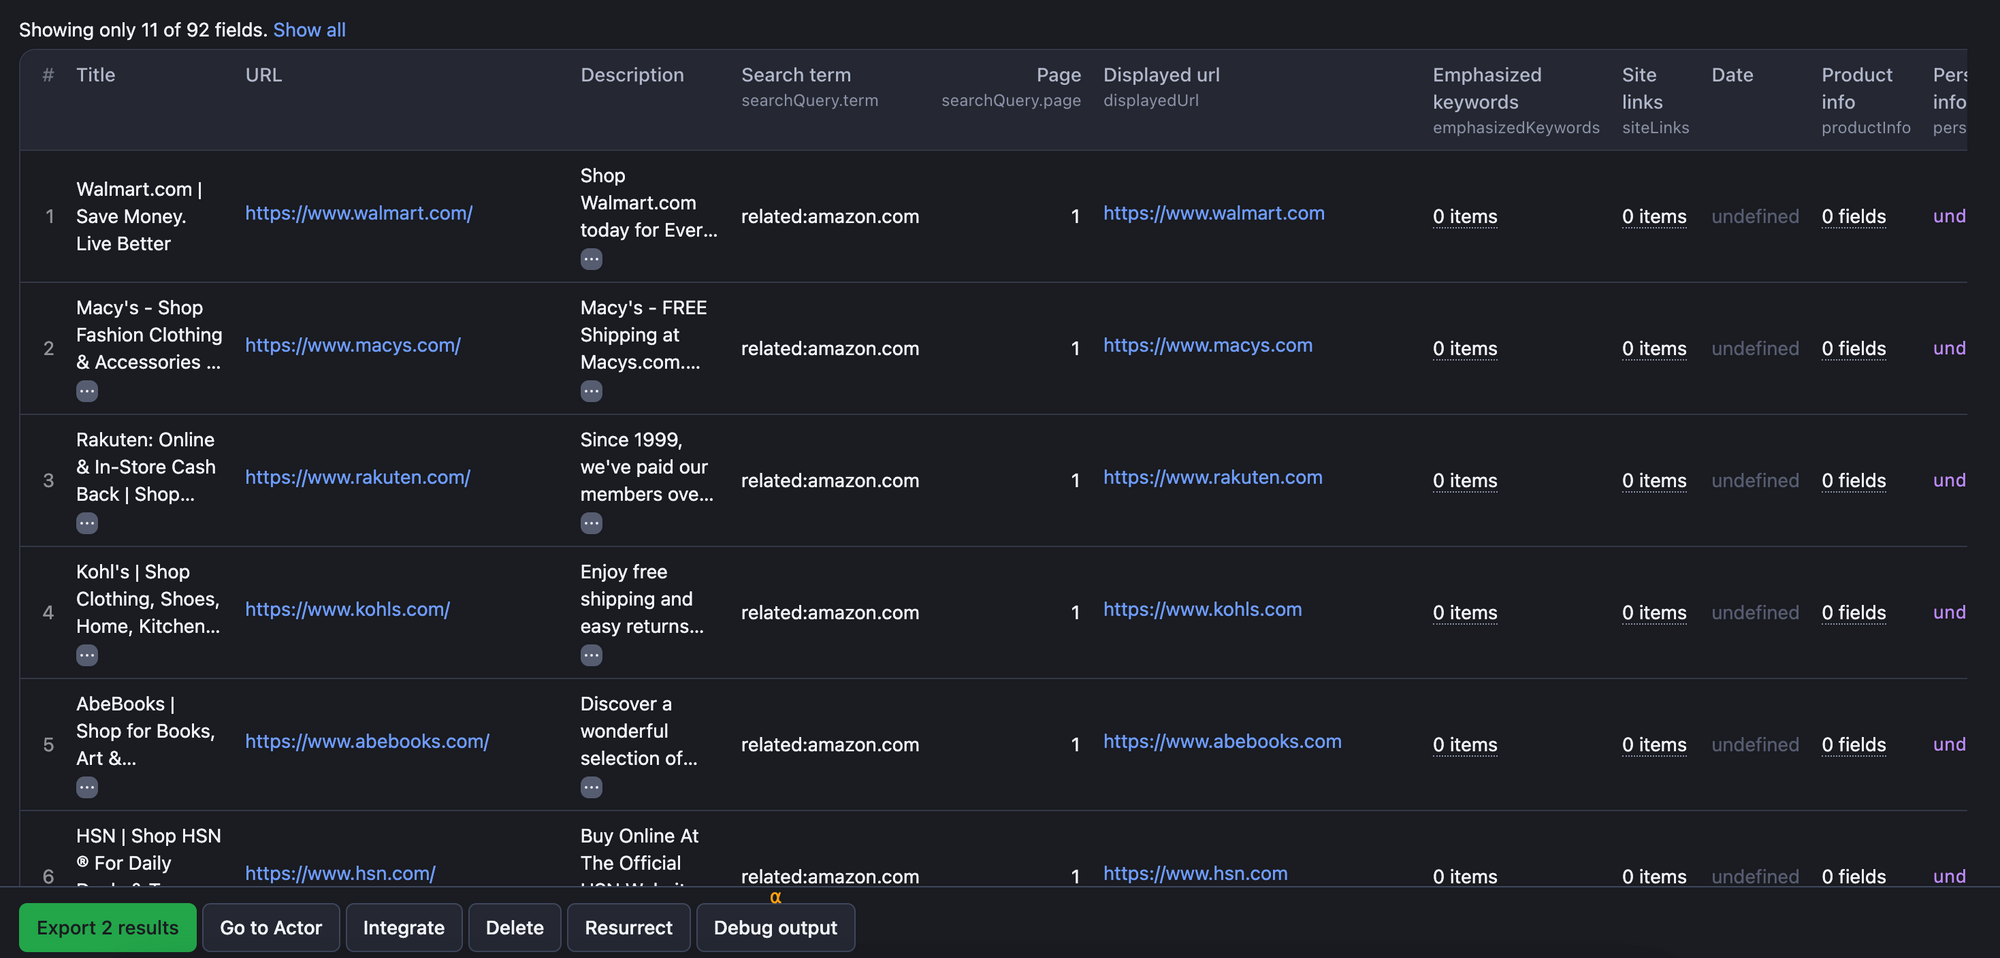Expand the Rakuten title ellipsis icon

pyautogui.click(x=87, y=523)
